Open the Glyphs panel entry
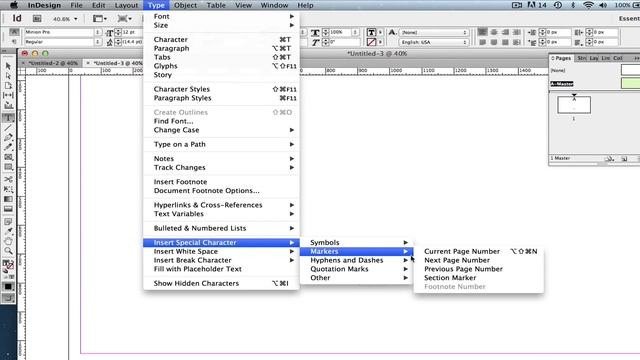The image size is (640, 360). (x=221, y=66)
